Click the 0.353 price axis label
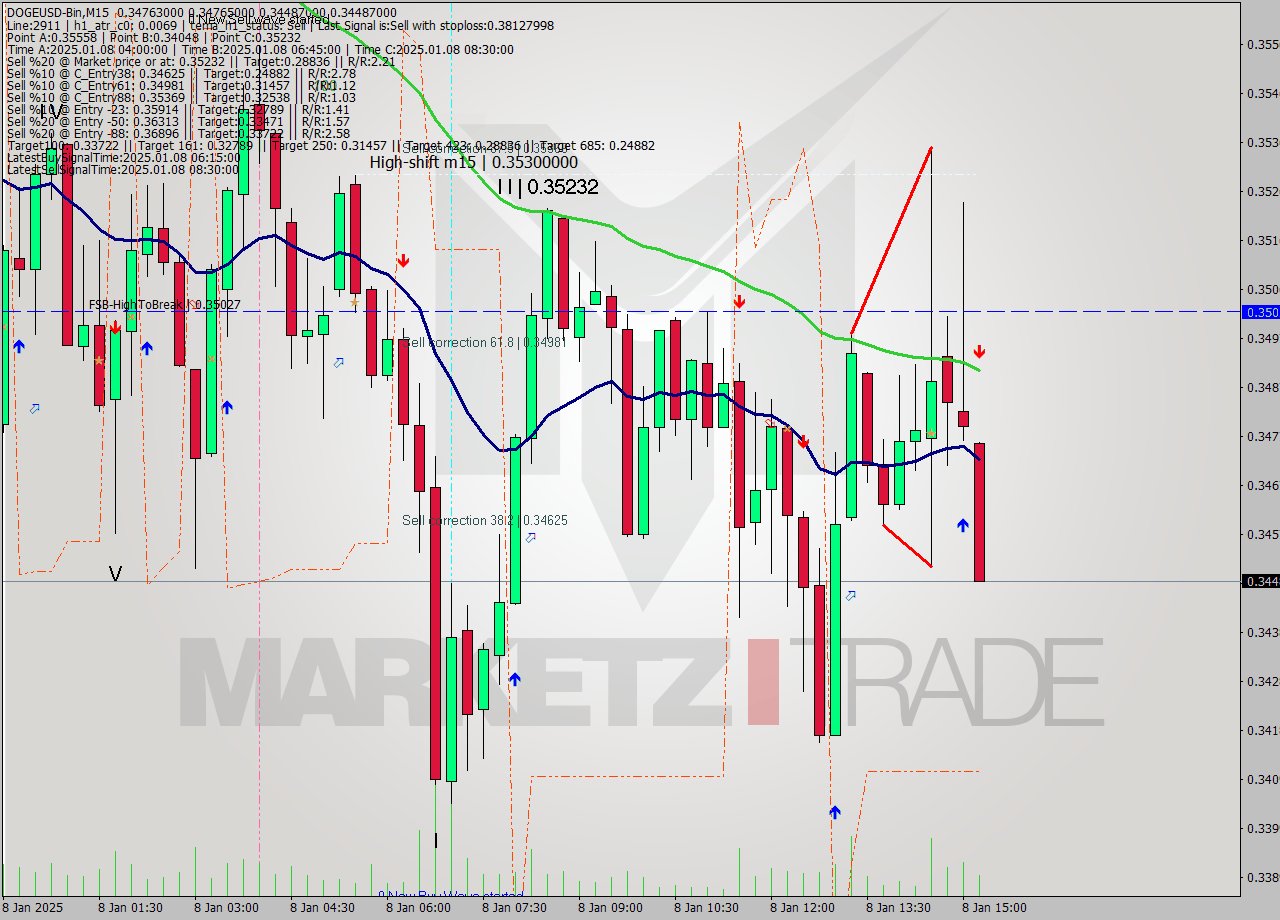Image resolution: width=1280 pixels, height=920 pixels. 1263,142
